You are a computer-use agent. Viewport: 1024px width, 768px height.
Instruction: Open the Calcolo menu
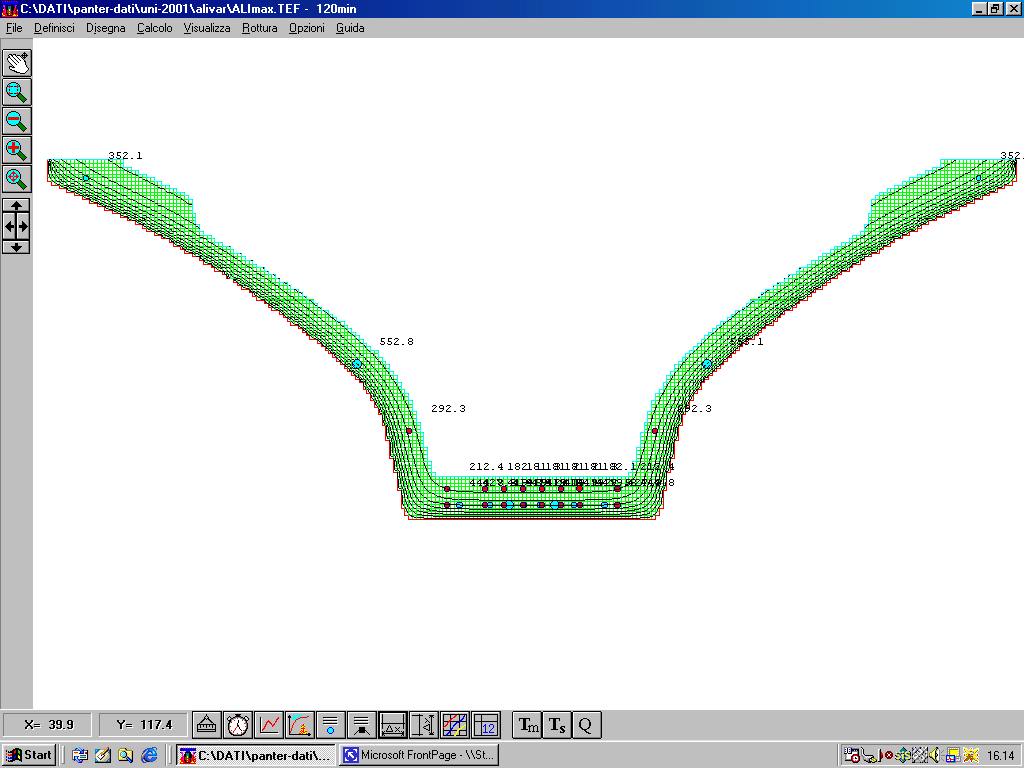point(154,28)
